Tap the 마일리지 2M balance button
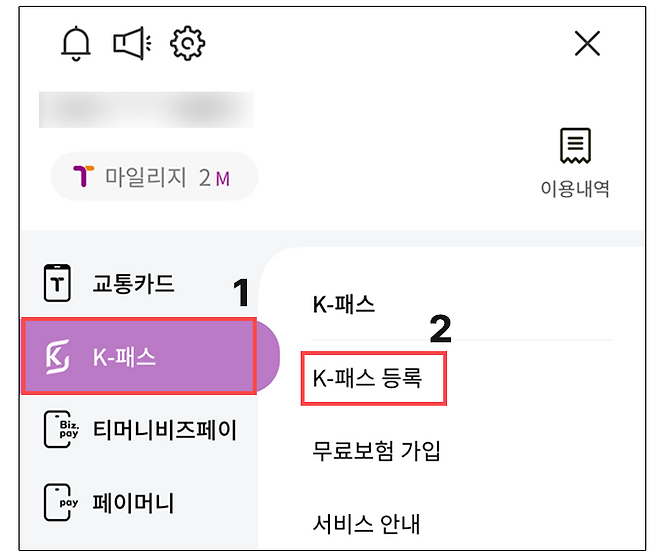This screenshot has width=658, height=555. point(155,178)
